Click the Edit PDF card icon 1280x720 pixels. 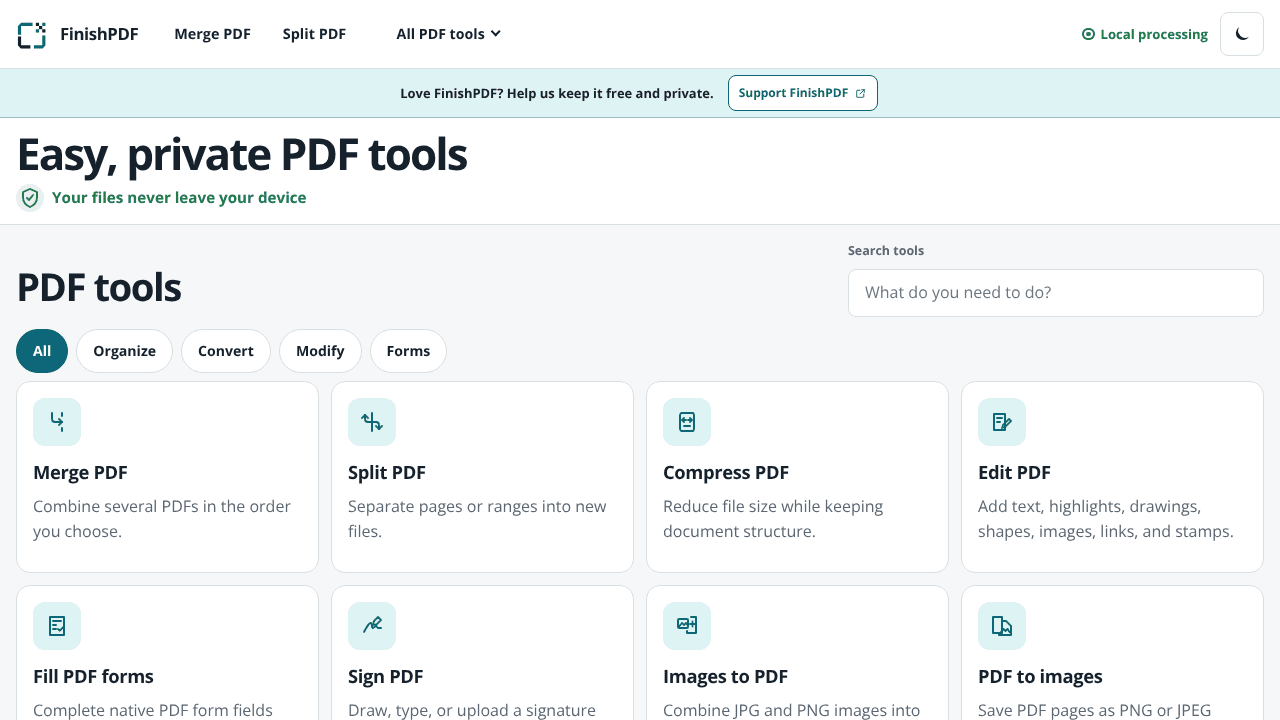click(x=1002, y=422)
